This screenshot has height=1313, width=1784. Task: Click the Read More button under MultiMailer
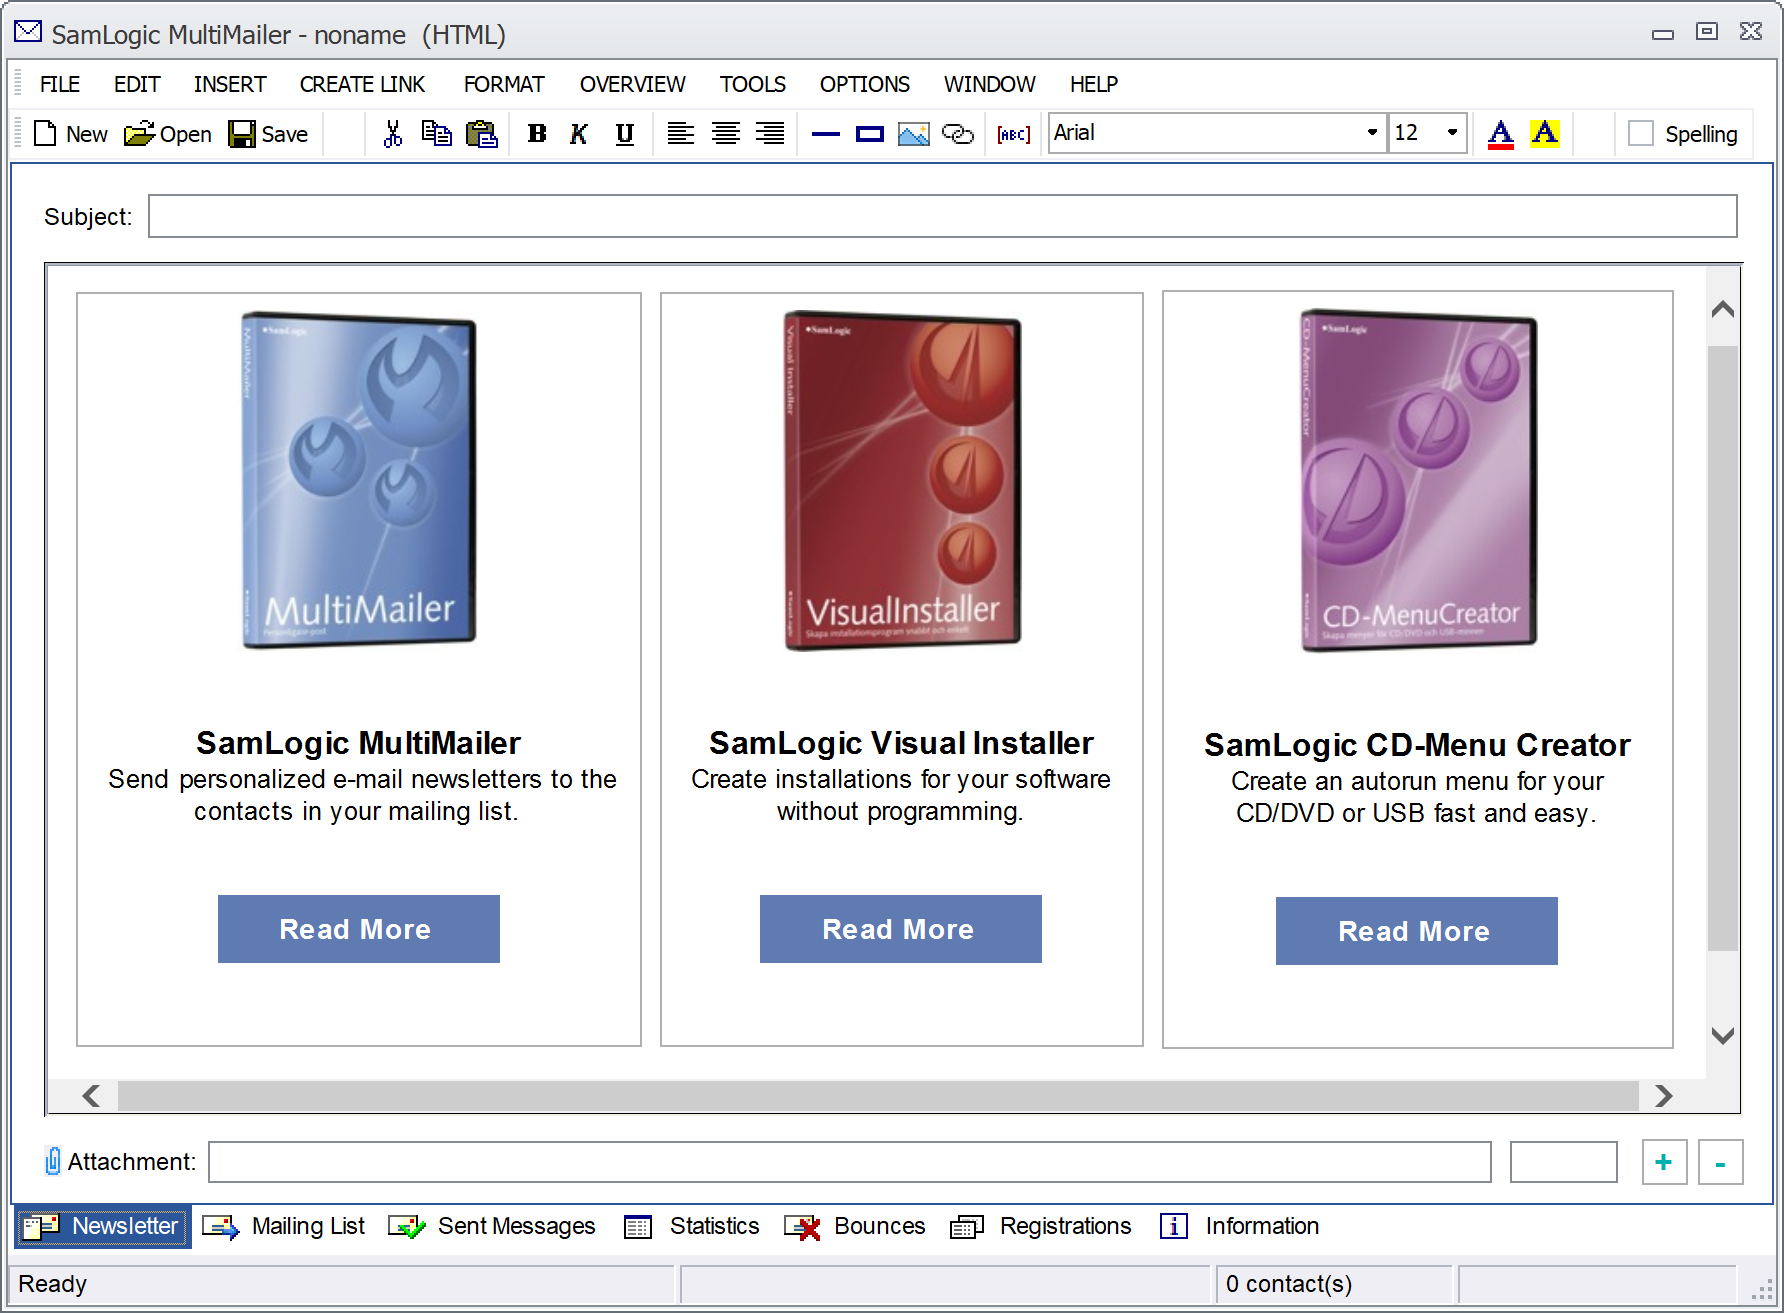(359, 929)
